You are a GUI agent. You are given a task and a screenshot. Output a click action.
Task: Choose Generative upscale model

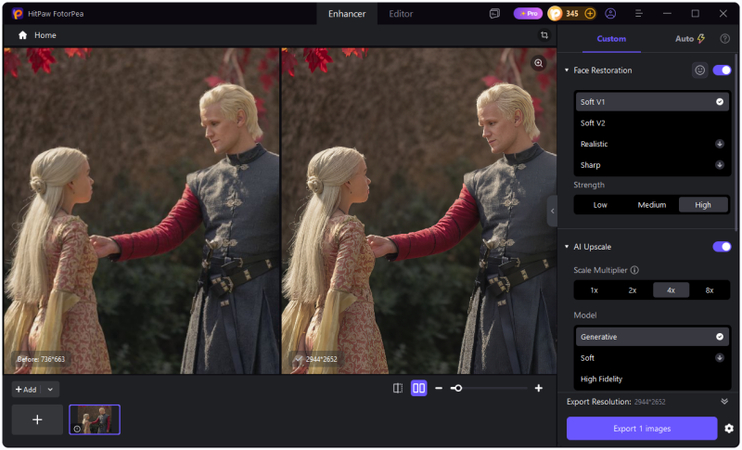pos(652,337)
